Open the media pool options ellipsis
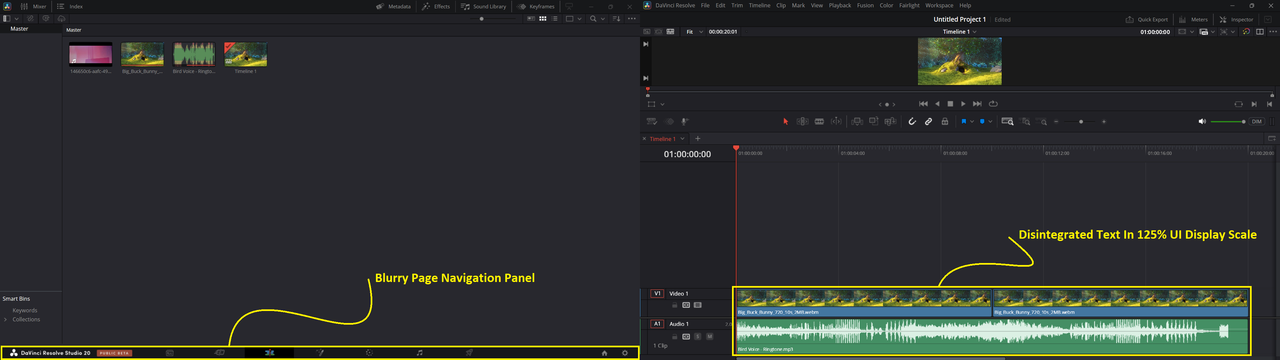 (631, 18)
